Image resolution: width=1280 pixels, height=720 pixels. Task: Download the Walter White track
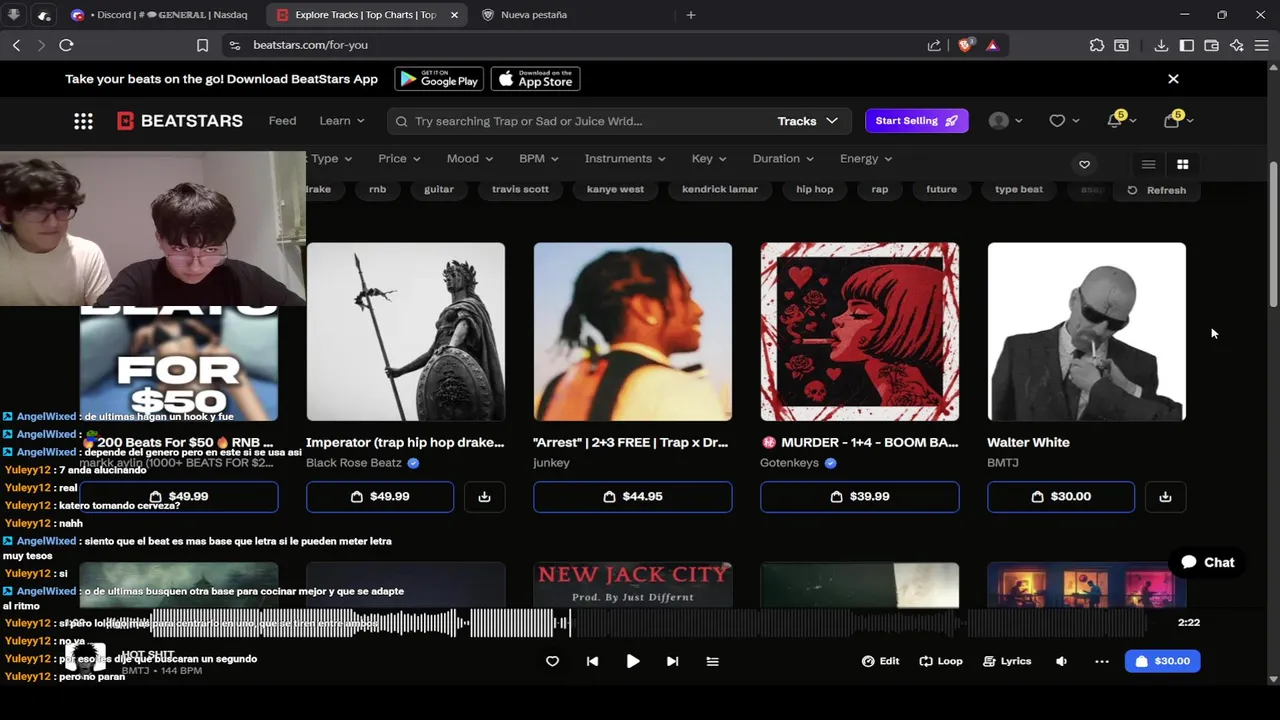pyautogui.click(x=1165, y=497)
